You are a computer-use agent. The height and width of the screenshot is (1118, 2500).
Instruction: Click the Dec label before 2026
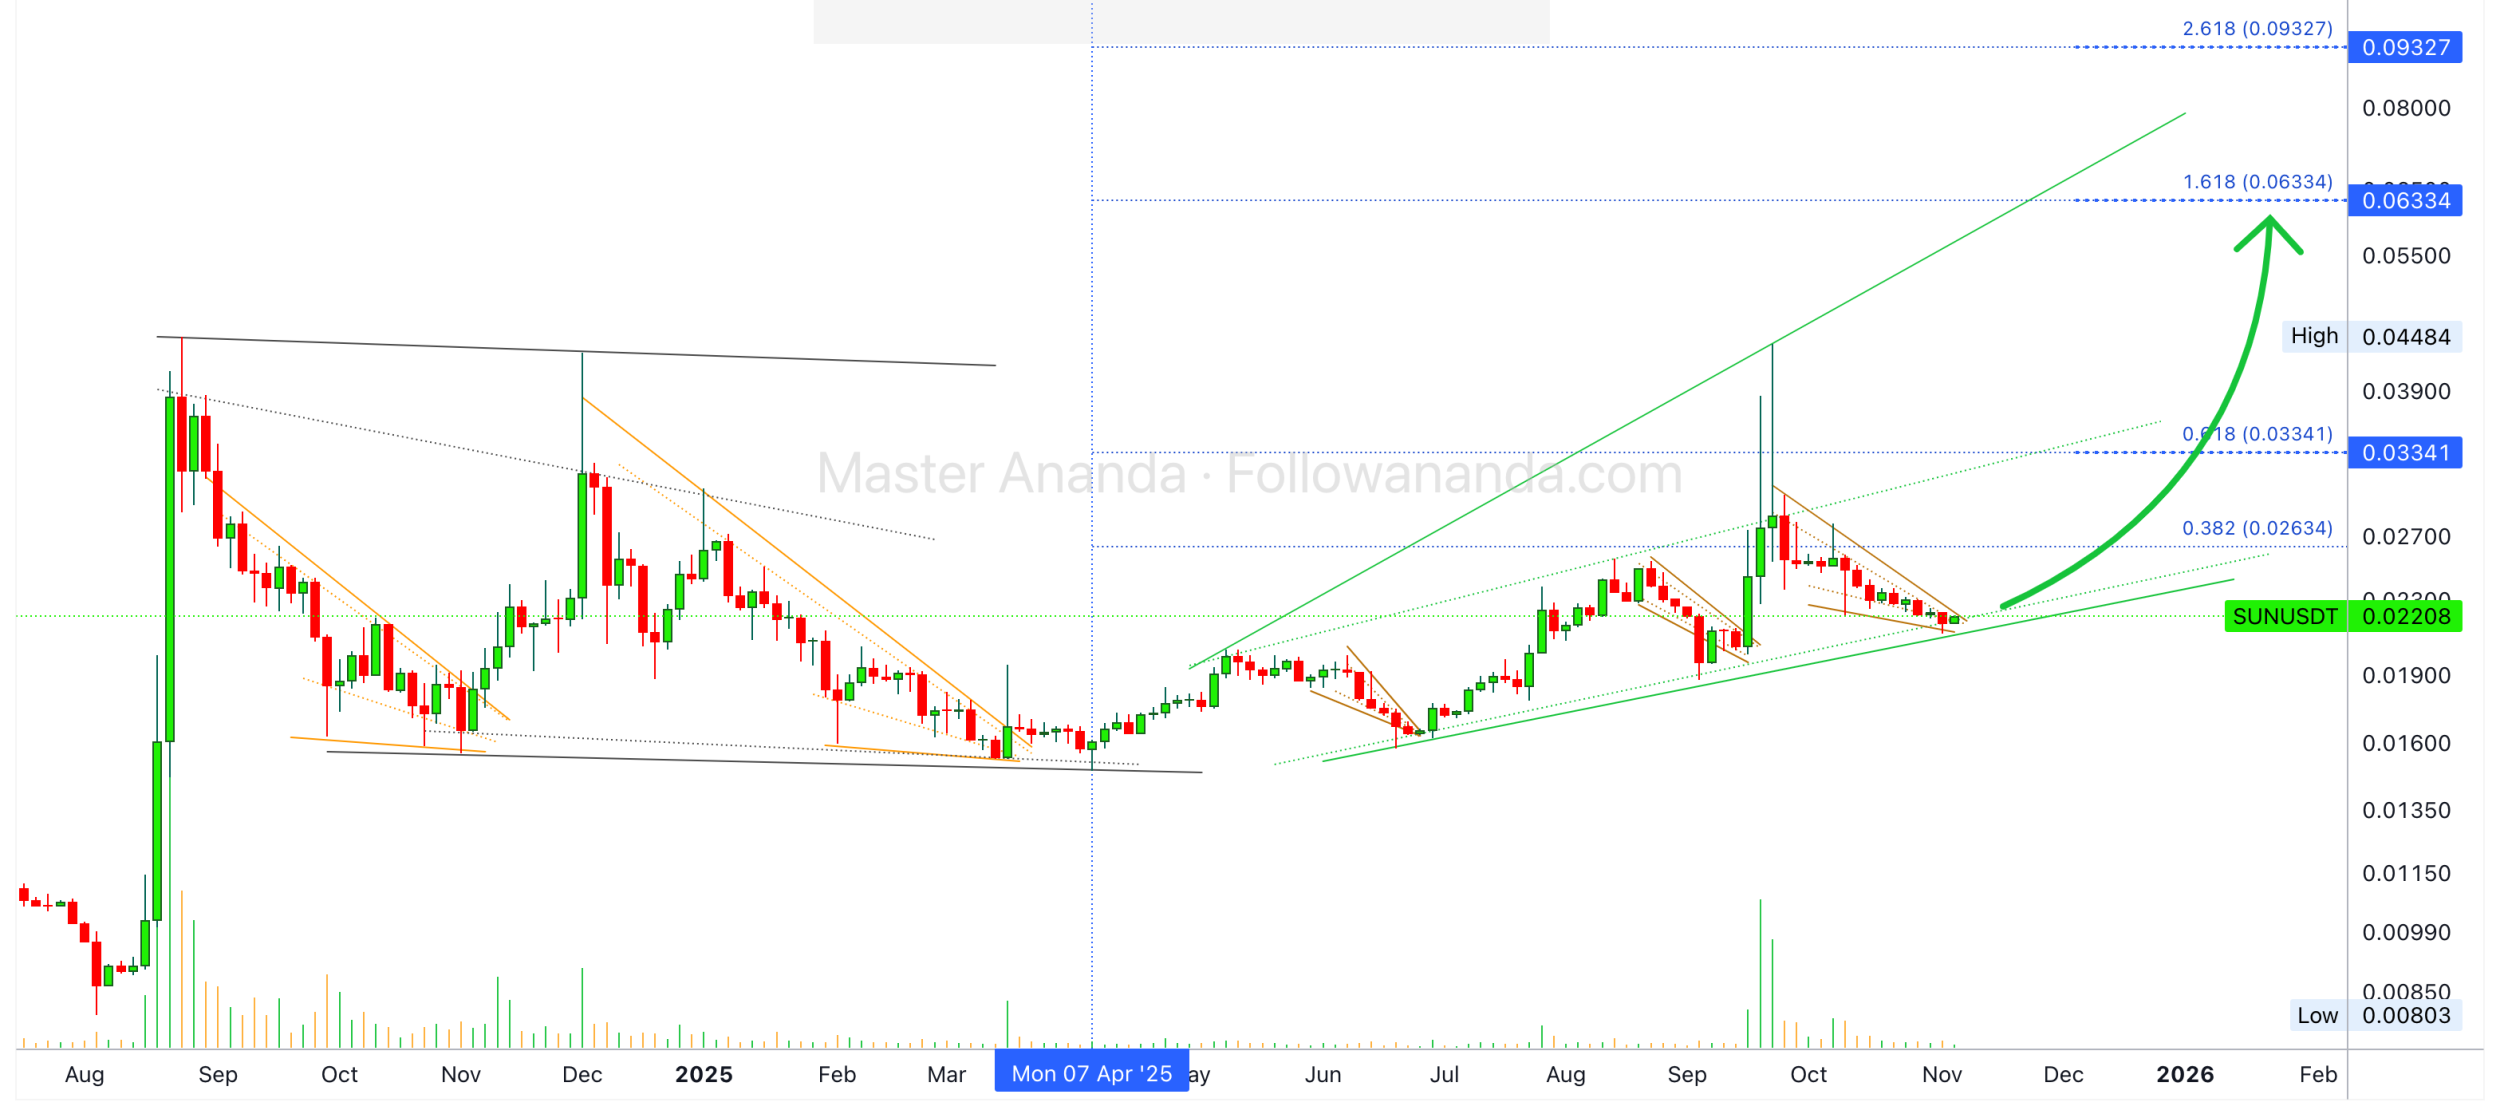coord(2063,1075)
